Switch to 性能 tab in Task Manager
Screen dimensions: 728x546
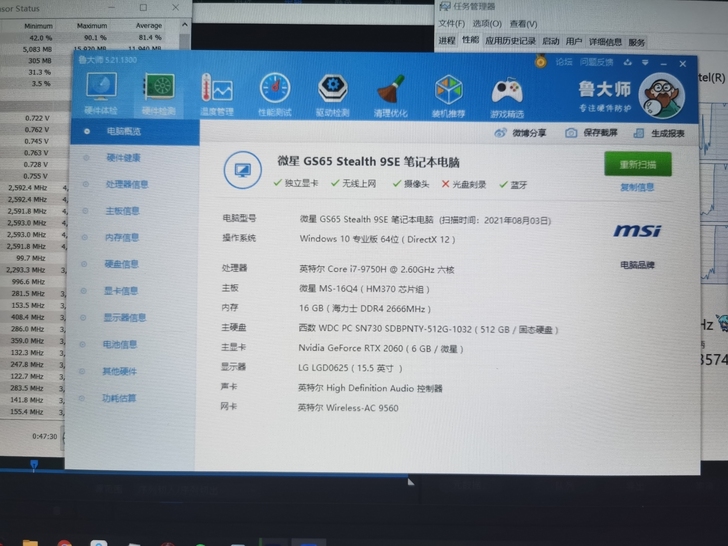click(x=470, y=40)
